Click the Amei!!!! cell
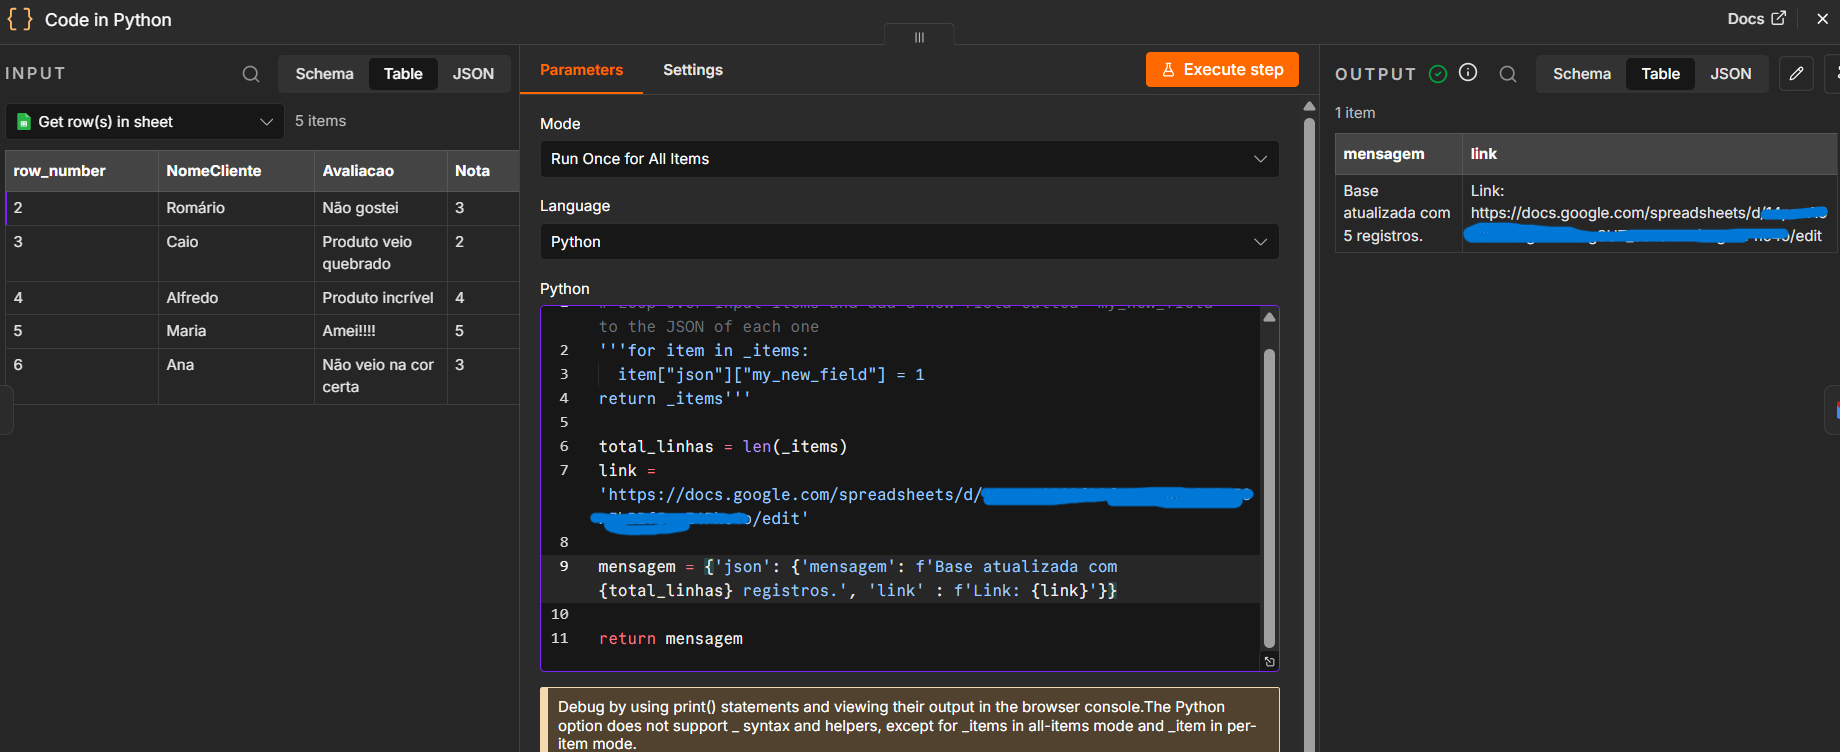Screen dimensions: 1840x752 (380, 331)
